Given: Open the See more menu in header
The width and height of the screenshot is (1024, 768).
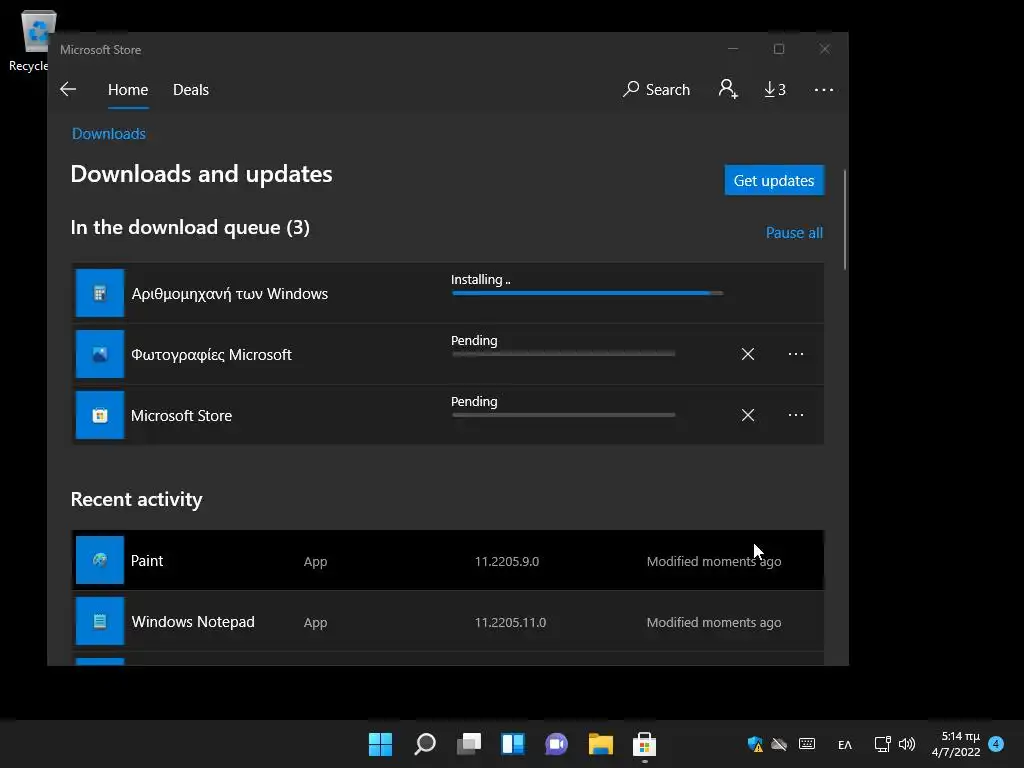Looking at the screenshot, I should pyautogui.click(x=824, y=89).
